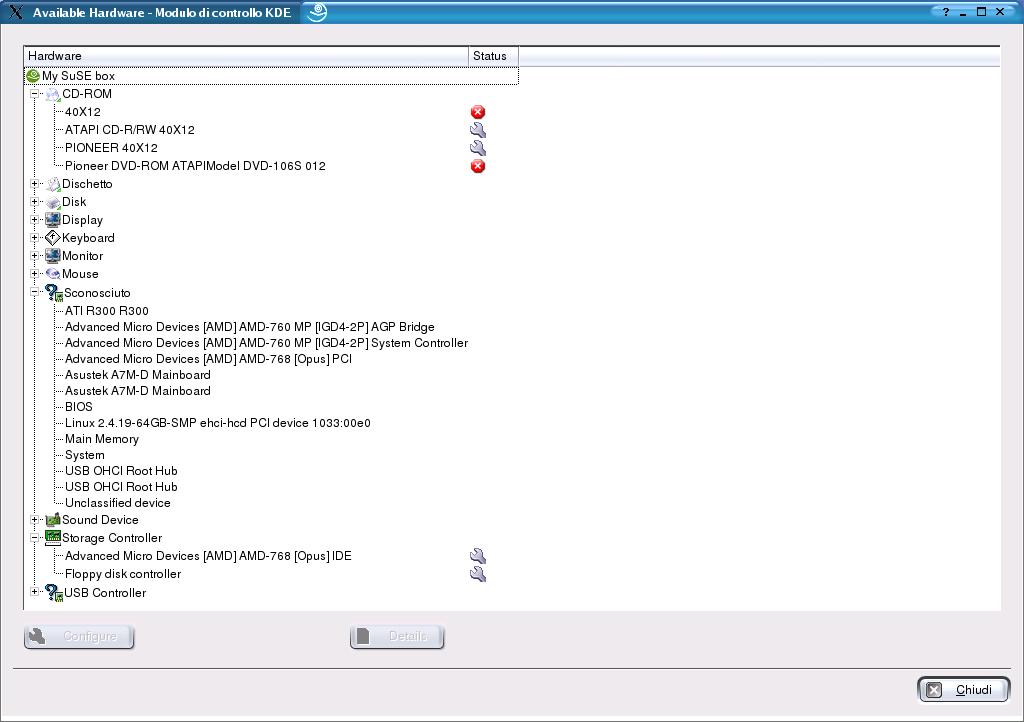Click wrench status icon for PIONEER 40X12
Viewport: 1024px width, 722px height.
(478, 148)
